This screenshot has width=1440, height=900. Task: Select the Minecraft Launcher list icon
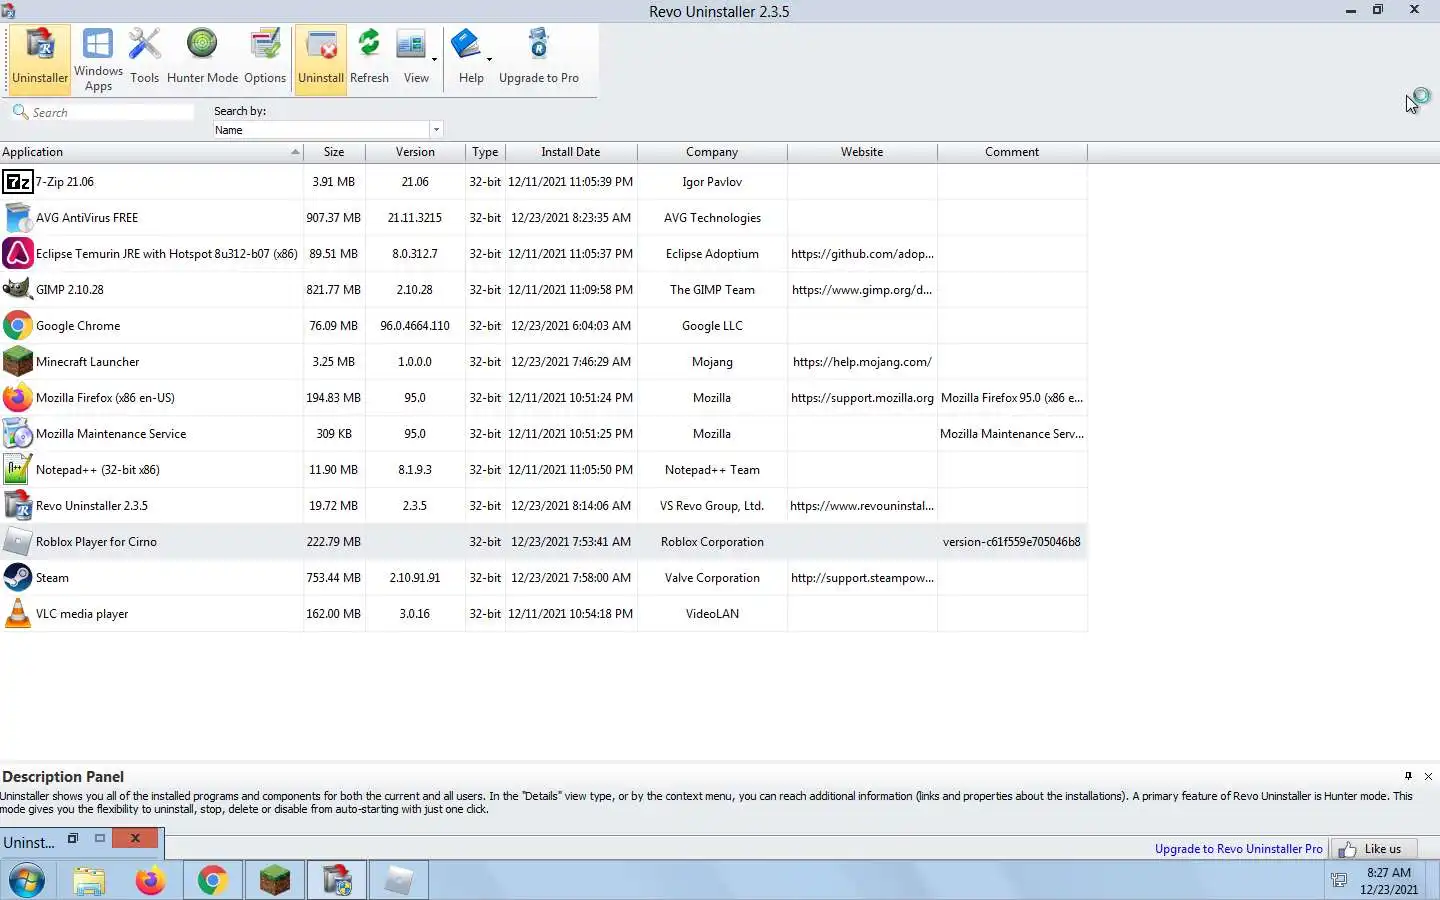18,362
